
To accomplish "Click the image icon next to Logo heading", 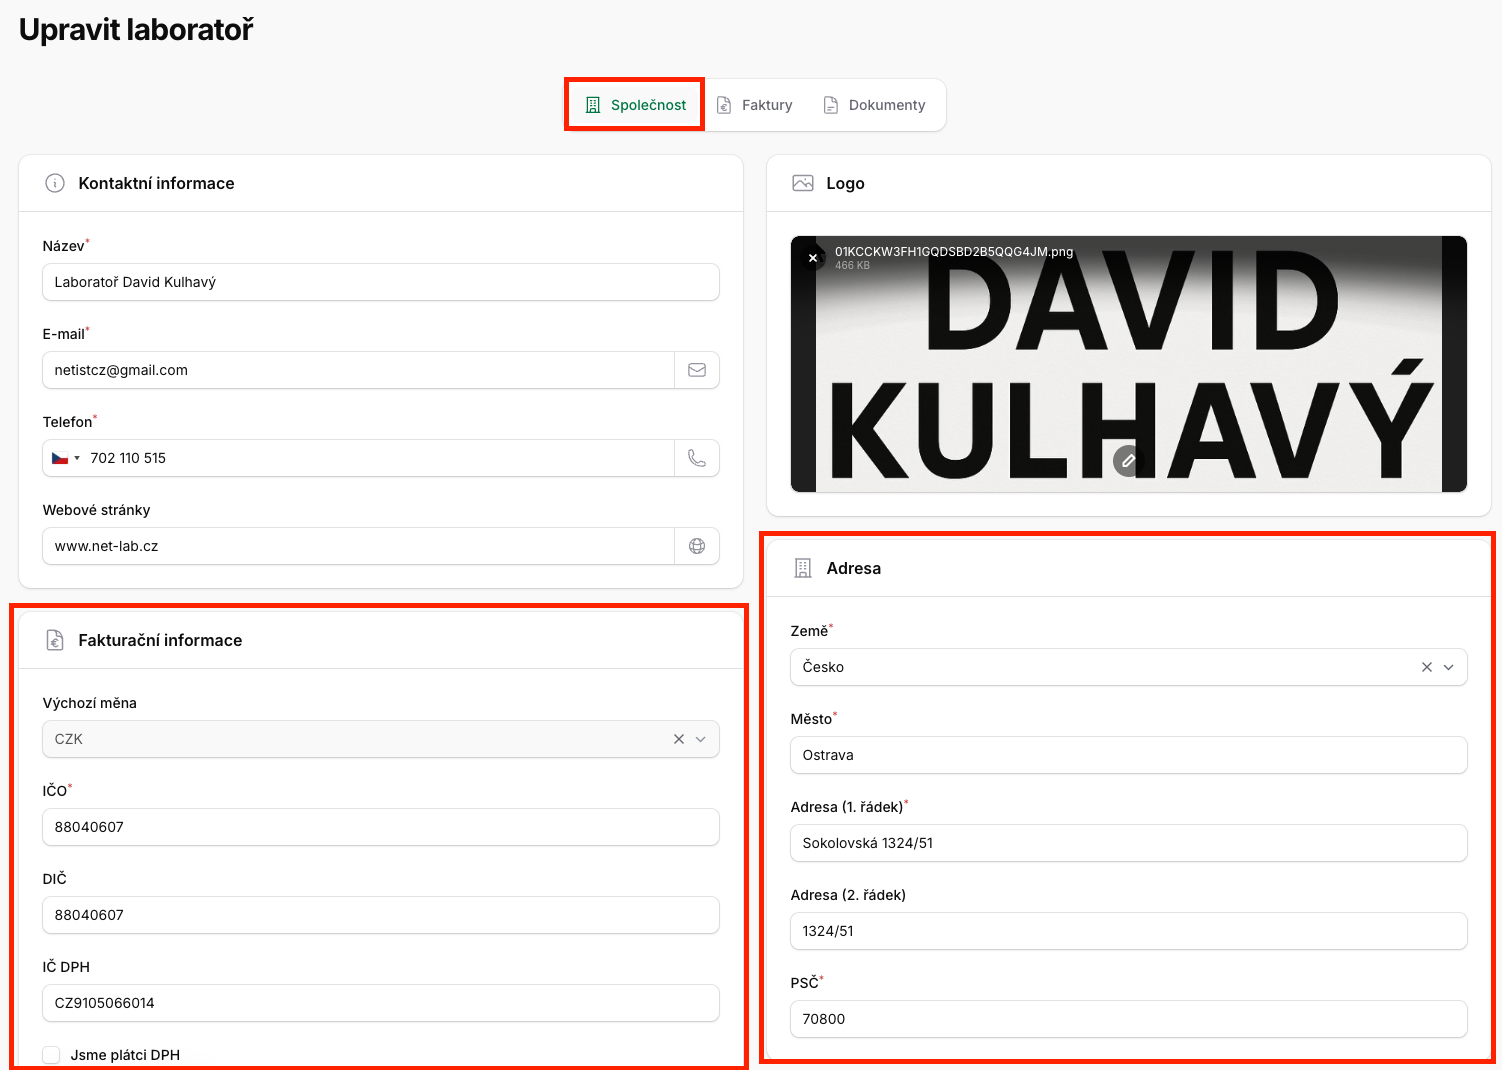I will pyautogui.click(x=803, y=183).
